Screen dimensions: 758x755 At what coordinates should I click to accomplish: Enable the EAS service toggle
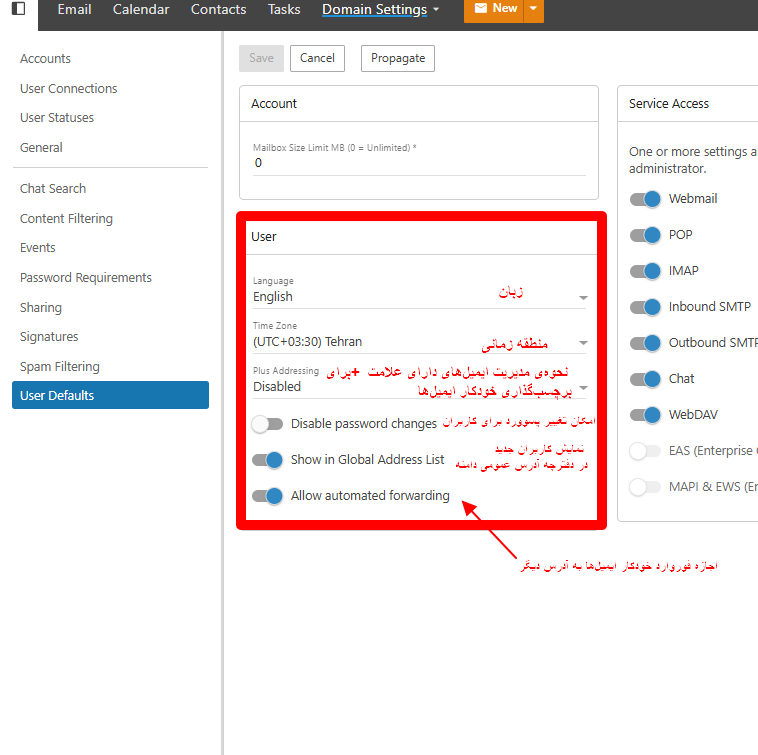pyautogui.click(x=645, y=451)
